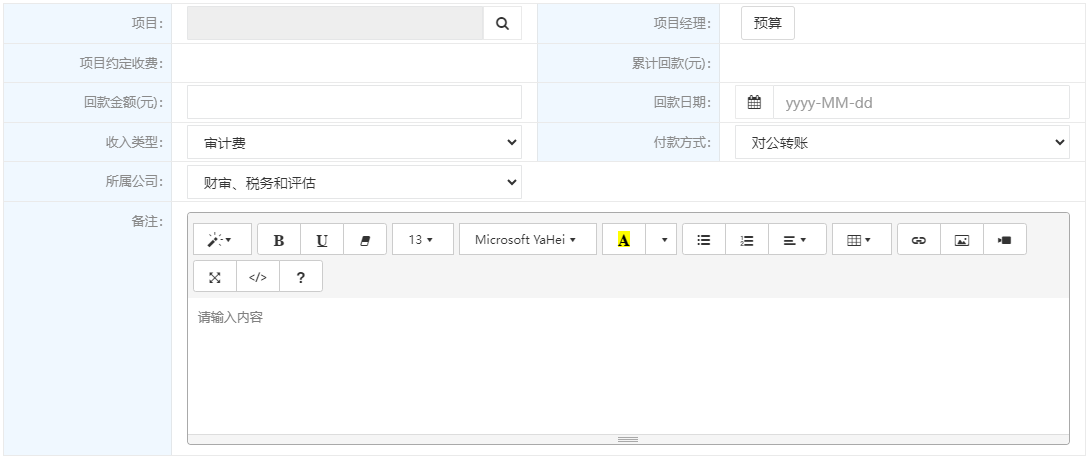Expand the 所属公司 dropdown
The image size is (1088, 459).
coord(354,182)
